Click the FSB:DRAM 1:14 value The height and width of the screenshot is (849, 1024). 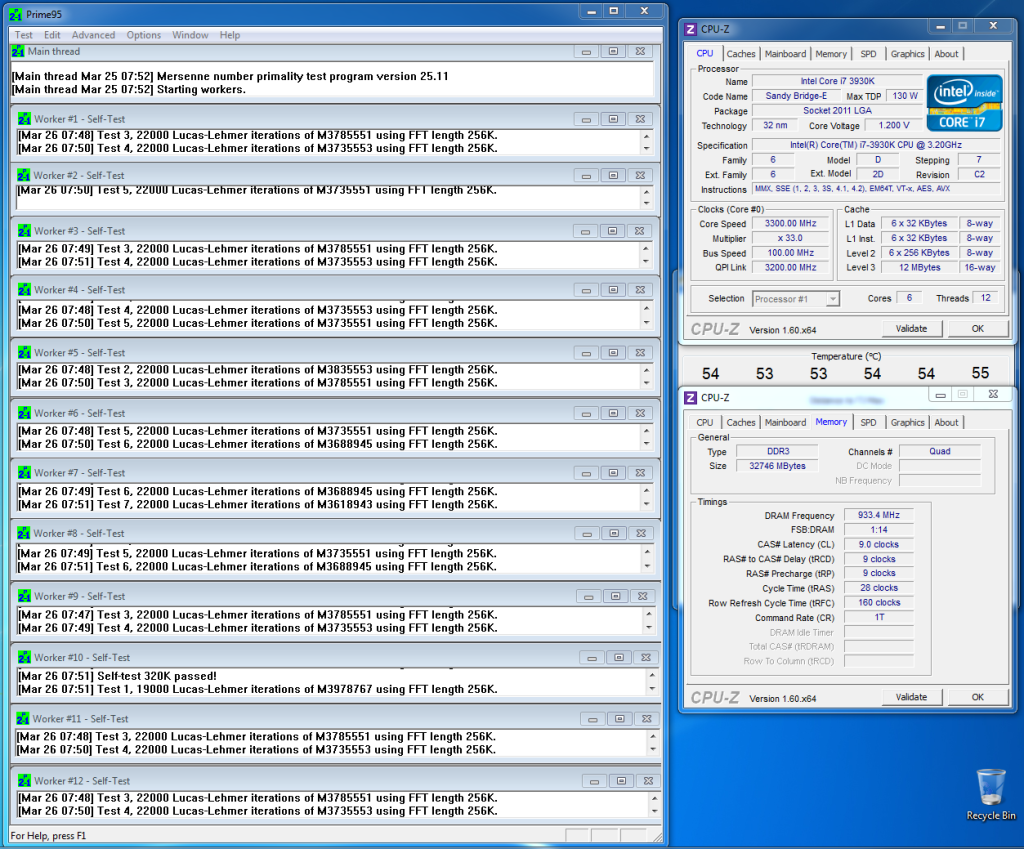click(x=878, y=530)
